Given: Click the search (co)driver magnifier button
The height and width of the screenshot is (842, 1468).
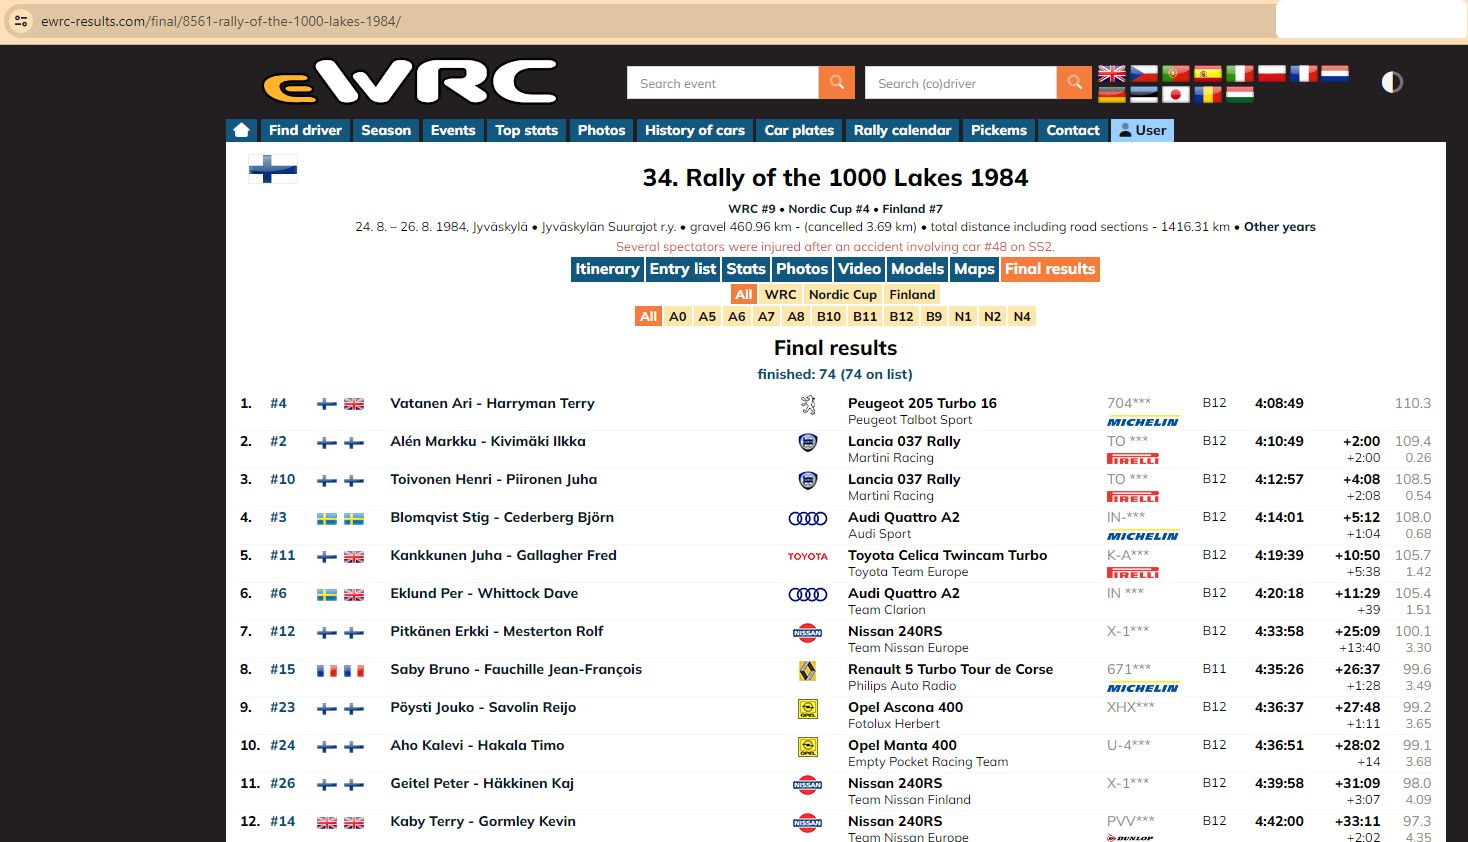Looking at the screenshot, I should coord(1074,83).
